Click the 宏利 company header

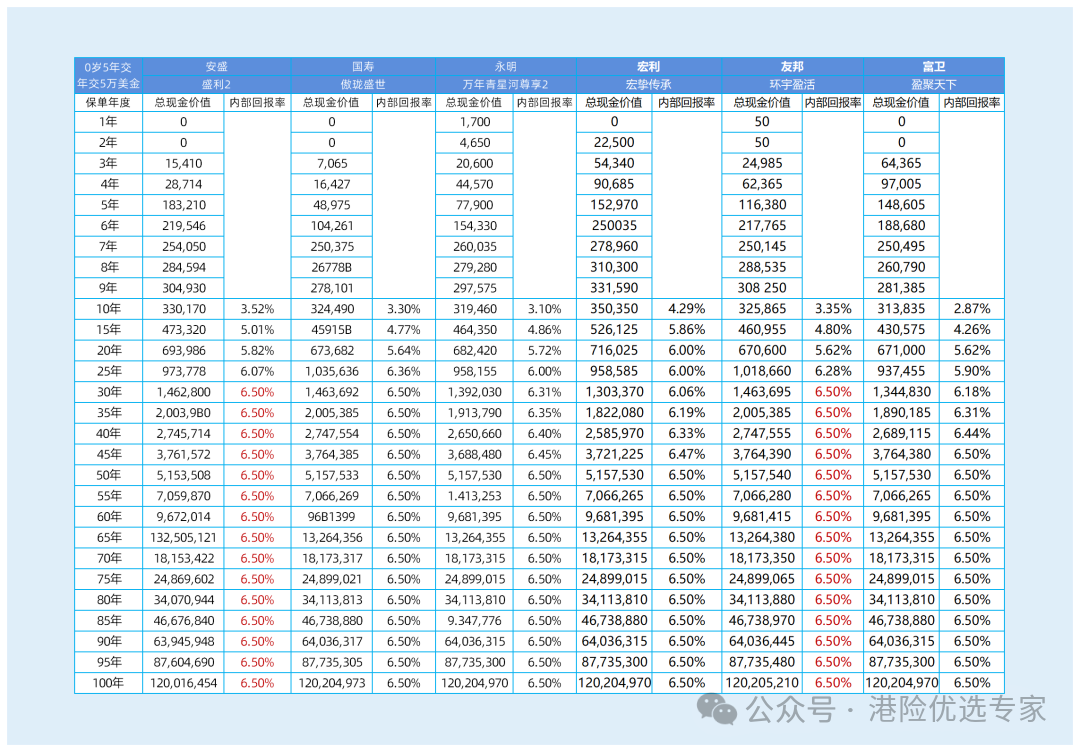click(x=648, y=67)
